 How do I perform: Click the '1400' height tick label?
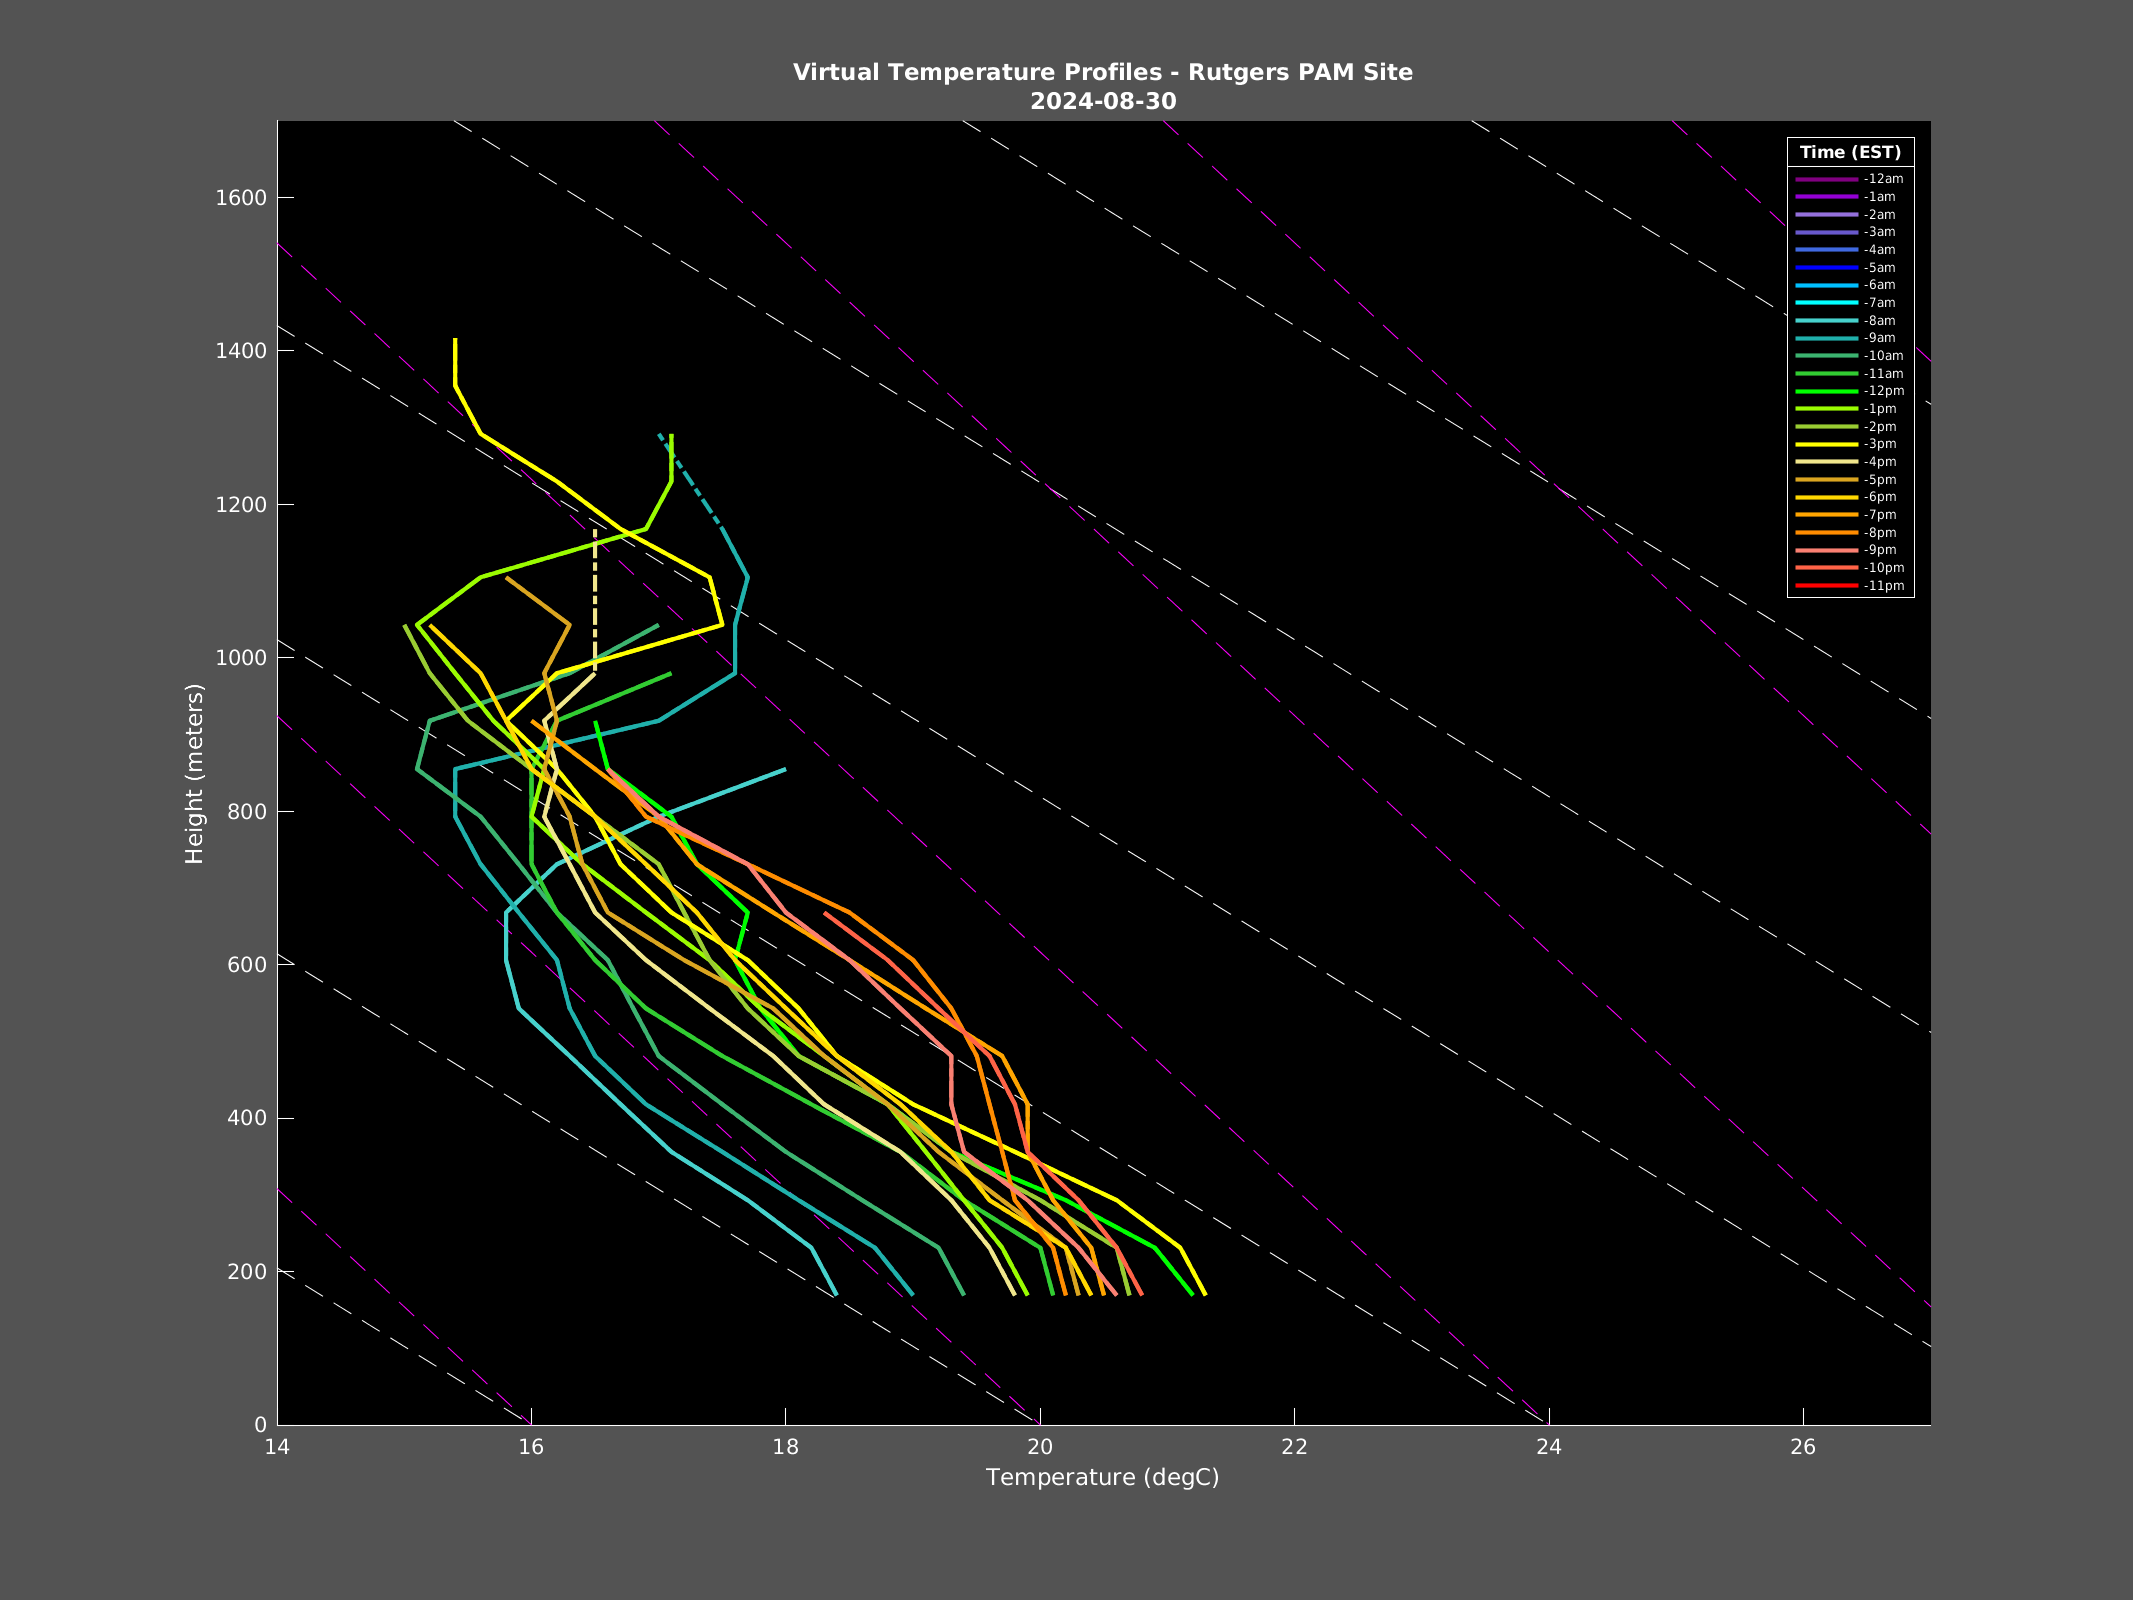tap(241, 351)
